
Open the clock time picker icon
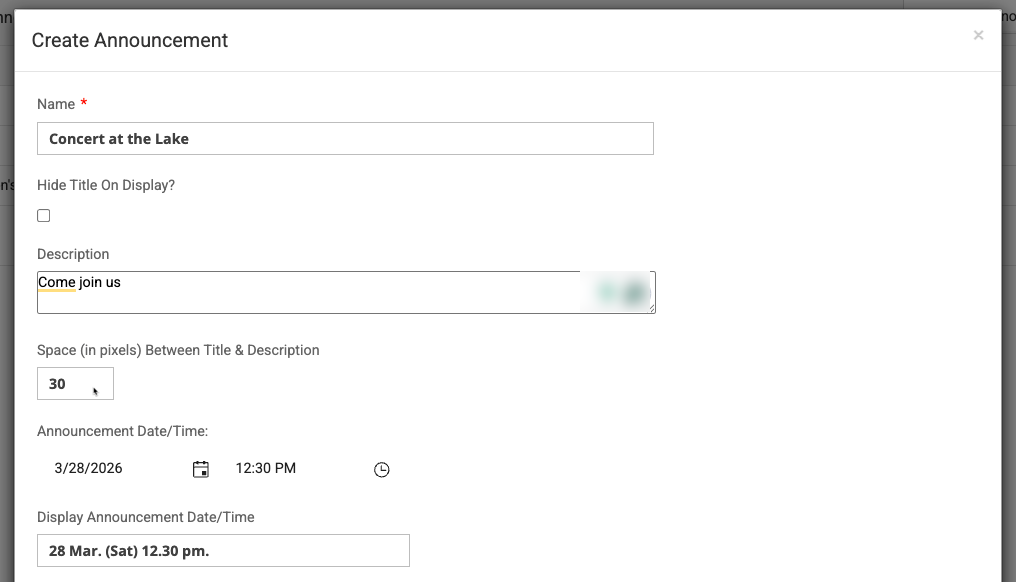click(x=381, y=469)
